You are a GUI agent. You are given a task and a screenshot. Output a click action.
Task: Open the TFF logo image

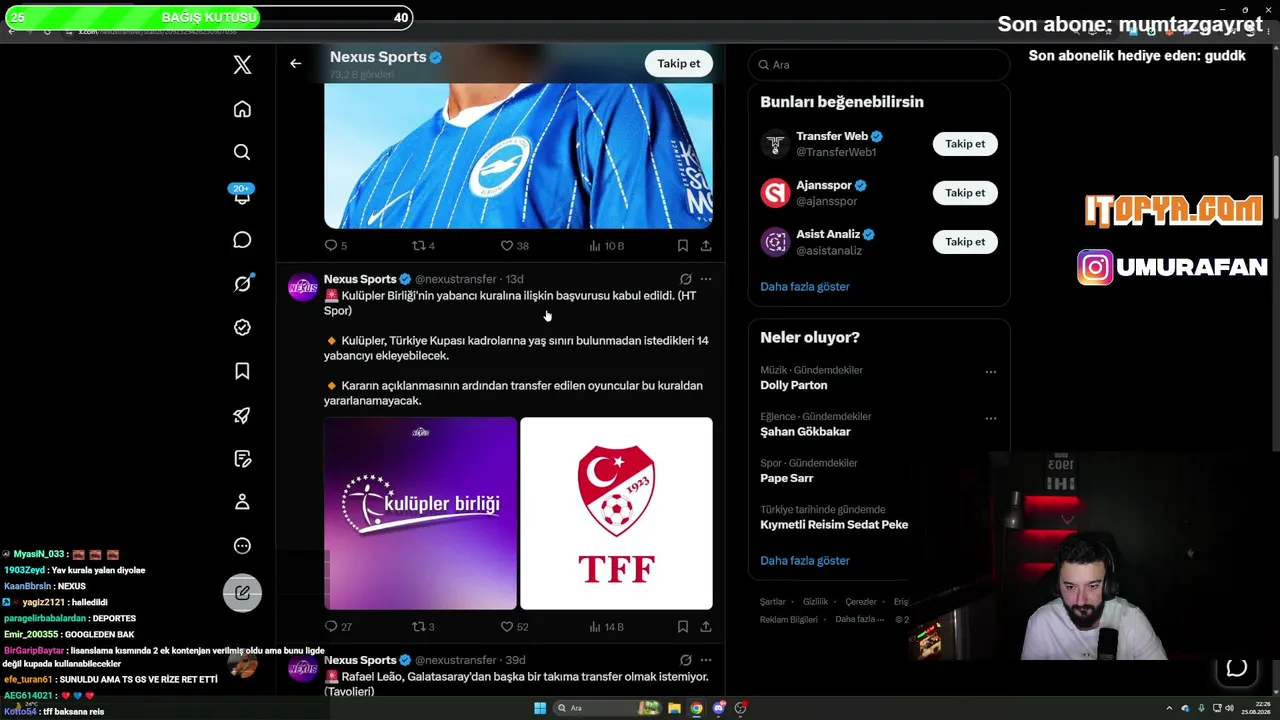(616, 513)
